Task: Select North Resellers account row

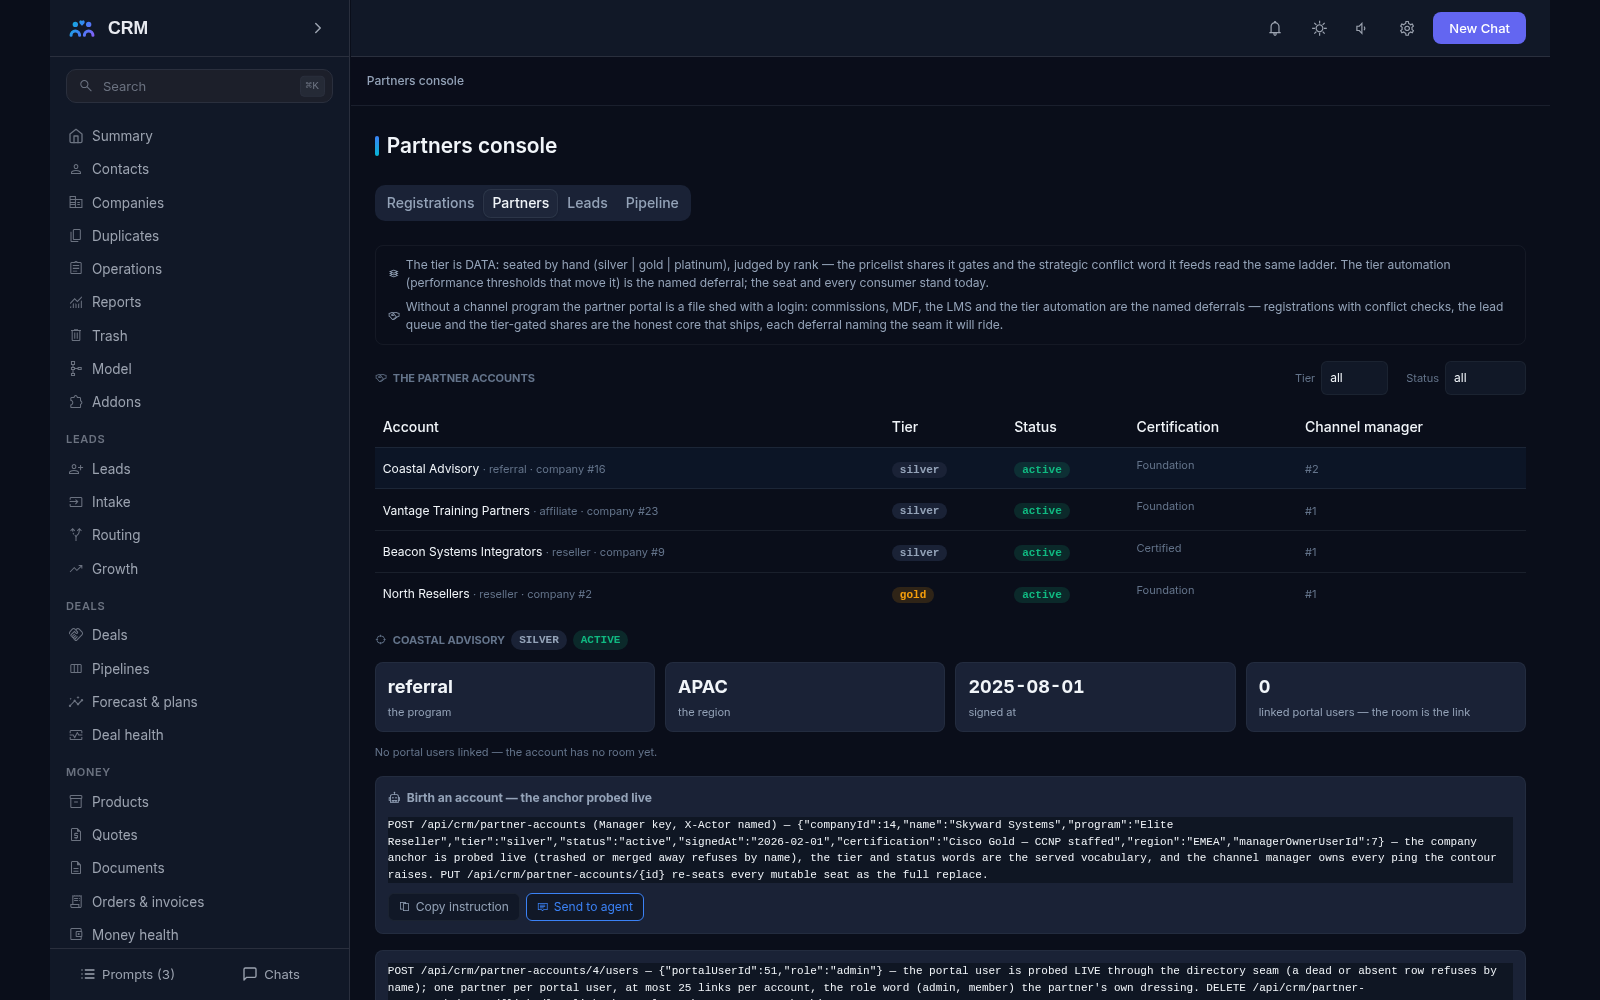Action: pyautogui.click(x=950, y=594)
